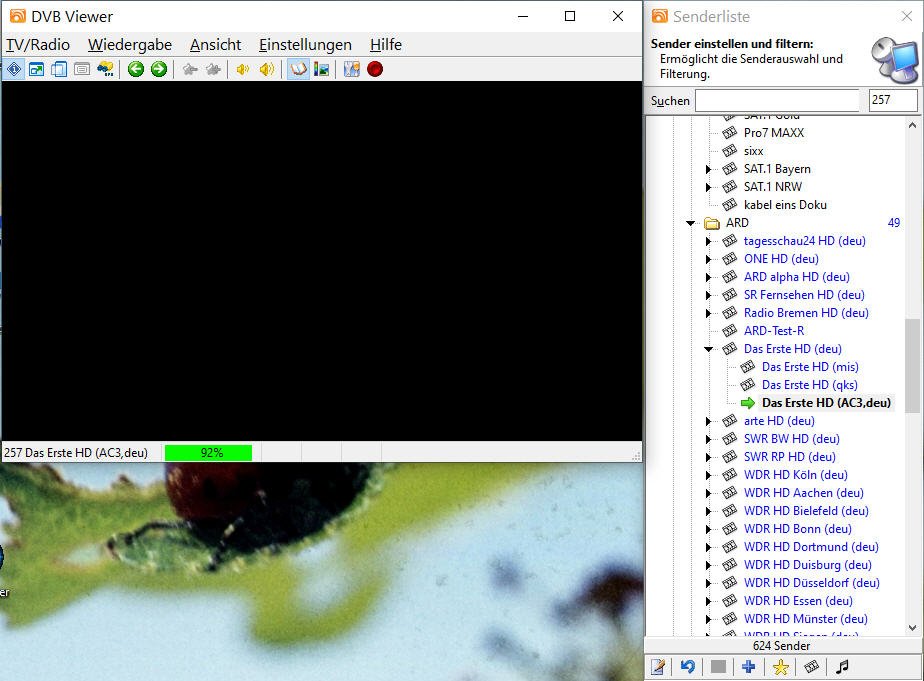Toggle the channel list edit mode icon
Image resolution: width=924 pixels, height=681 pixels.
658,667
